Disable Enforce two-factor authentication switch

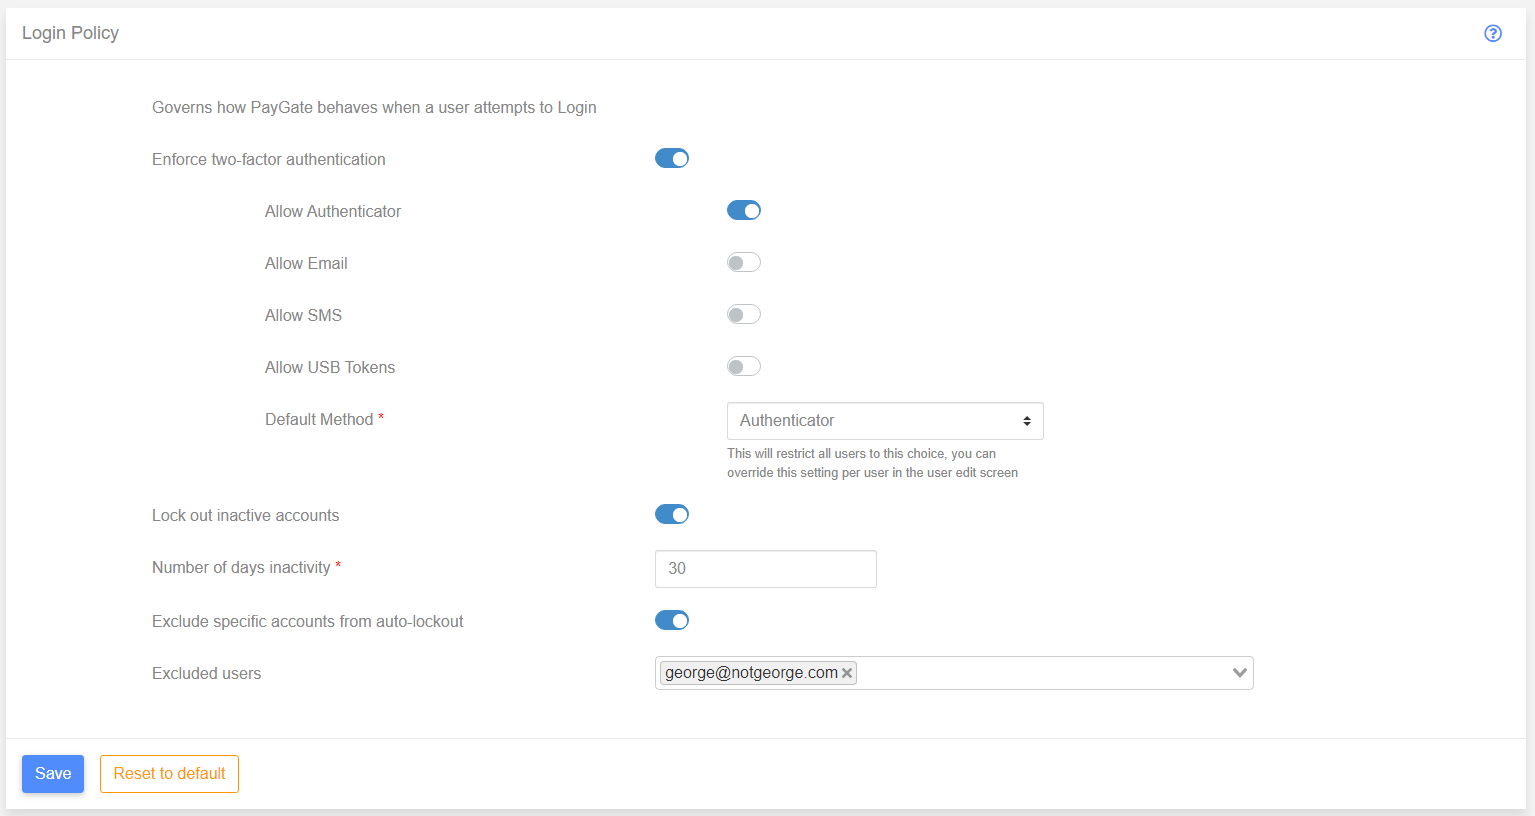tap(672, 159)
